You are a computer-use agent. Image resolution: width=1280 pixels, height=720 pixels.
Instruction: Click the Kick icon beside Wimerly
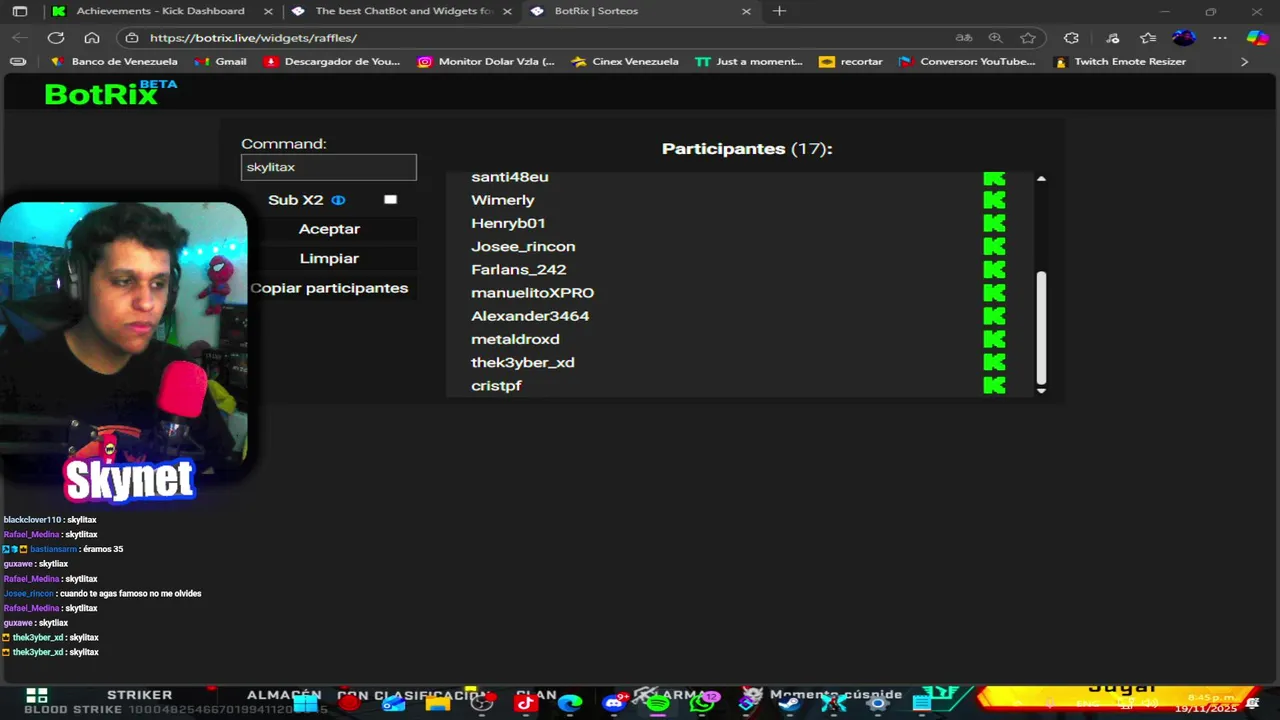click(x=994, y=200)
